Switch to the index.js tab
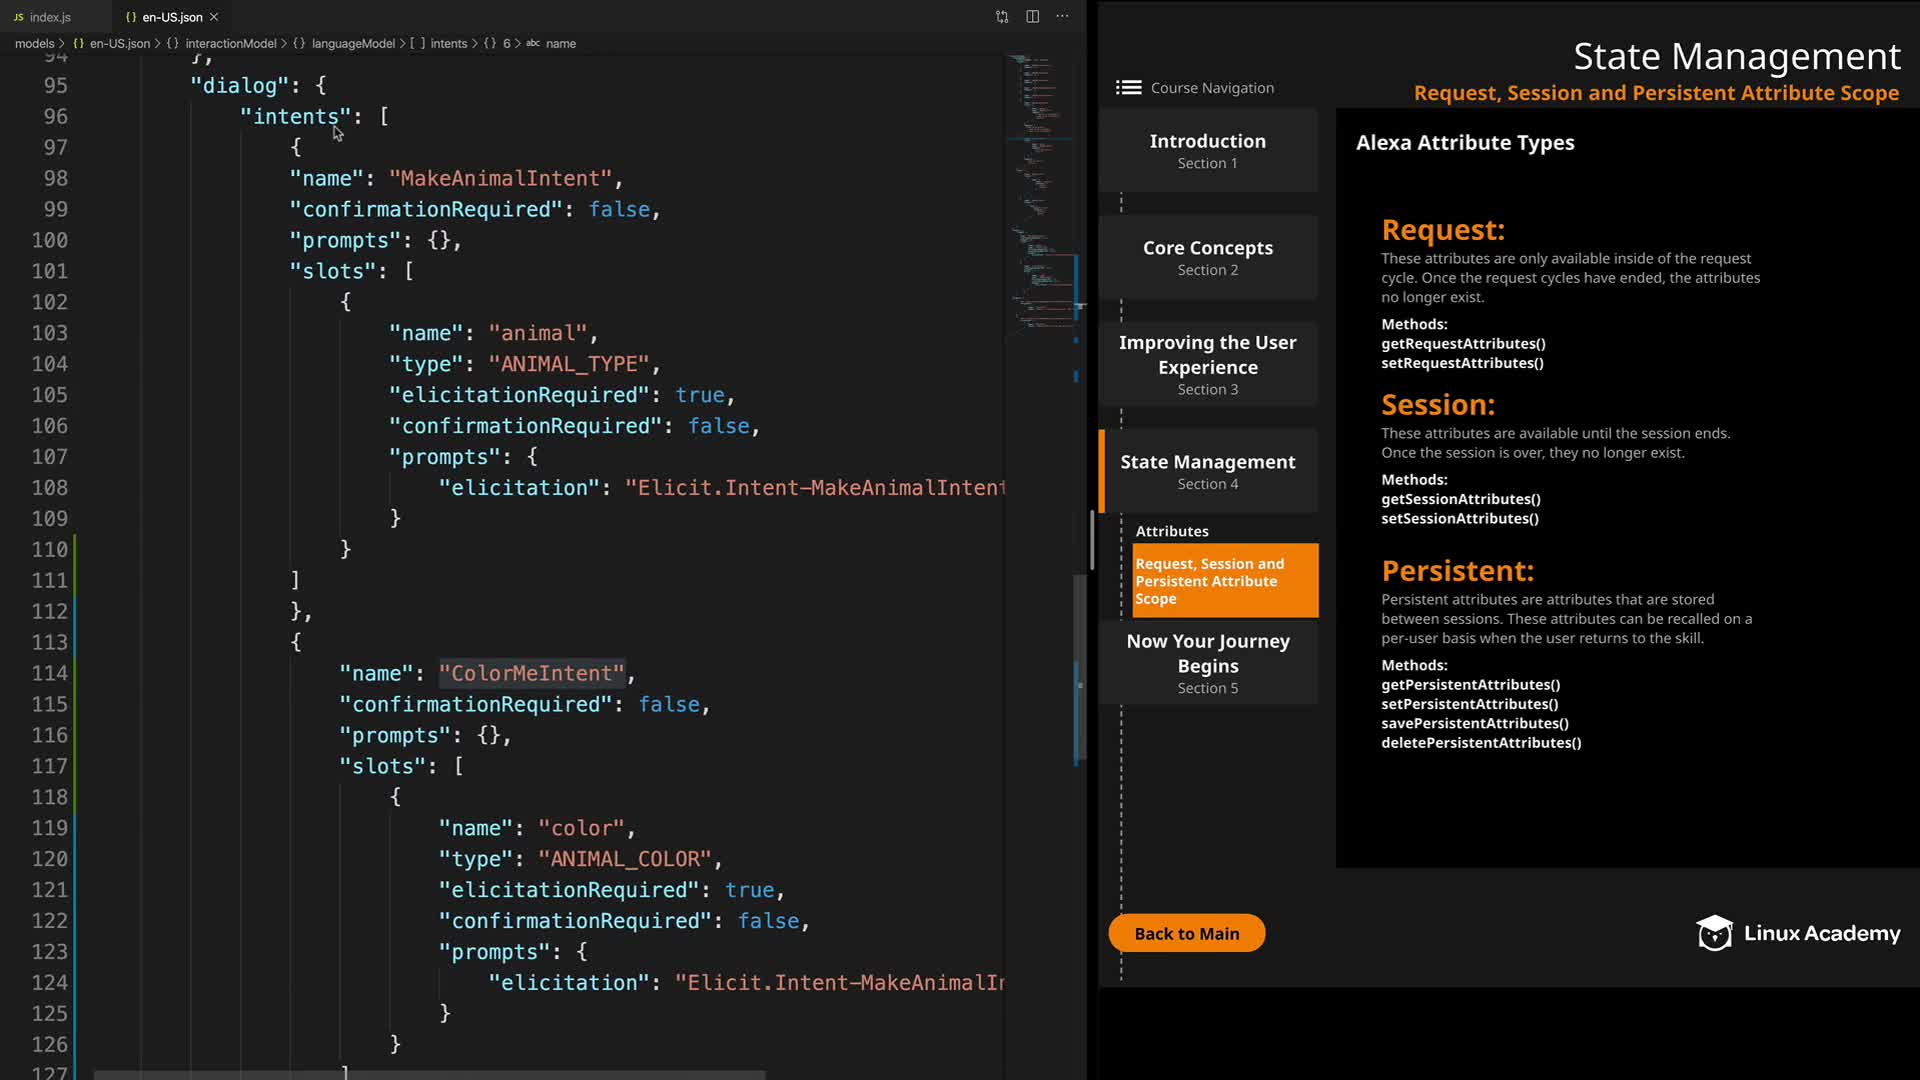The height and width of the screenshot is (1080, 1920). (x=50, y=17)
